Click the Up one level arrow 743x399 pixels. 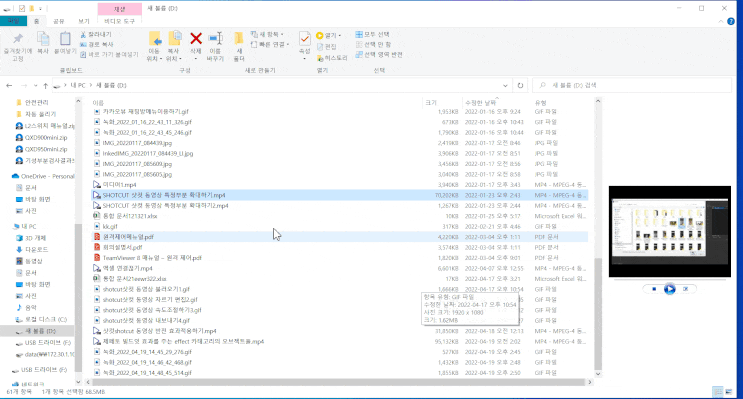(x=45, y=85)
